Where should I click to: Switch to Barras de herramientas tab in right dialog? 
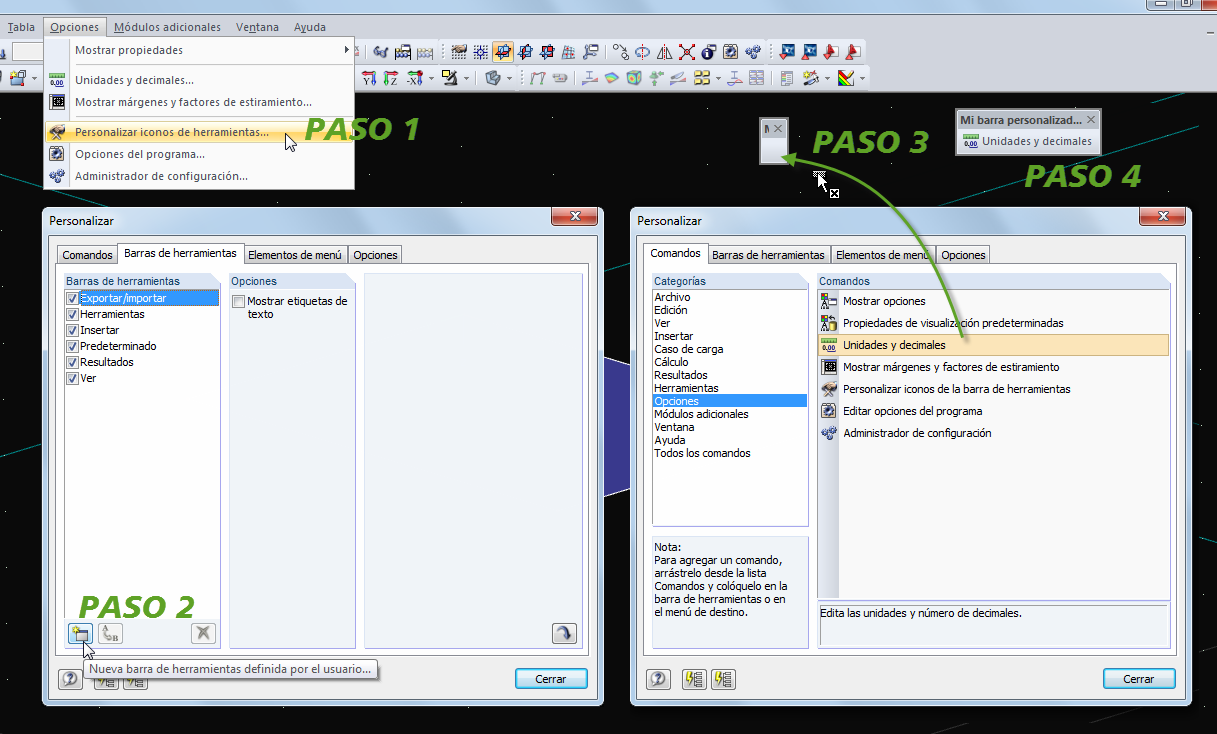pos(768,255)
